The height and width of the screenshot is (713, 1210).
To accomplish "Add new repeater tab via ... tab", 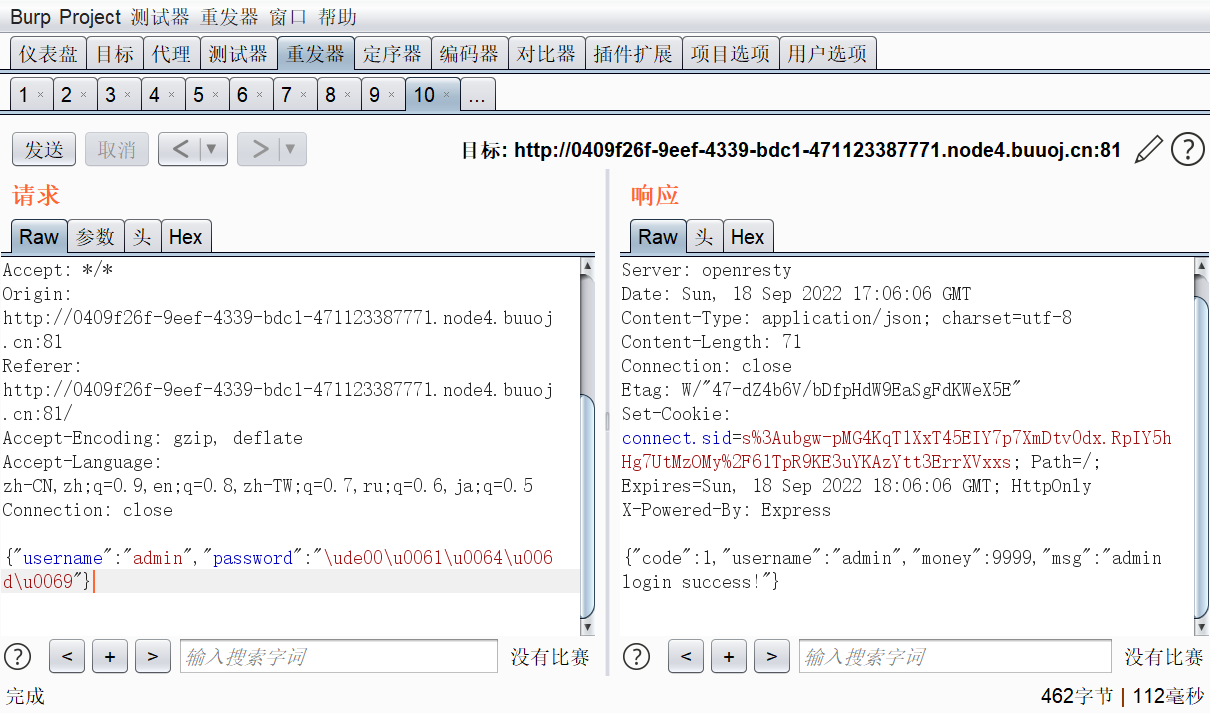I will tap(477, 95).
